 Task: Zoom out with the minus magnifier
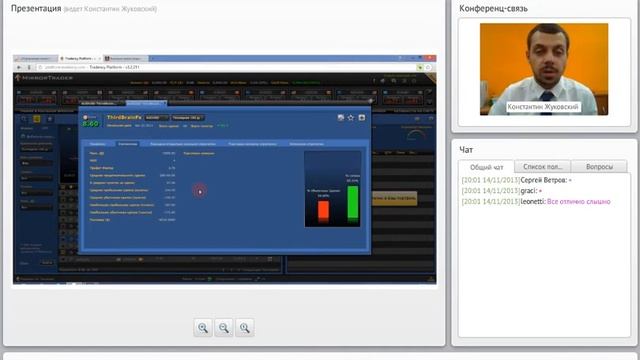click(x=224, y=328)
